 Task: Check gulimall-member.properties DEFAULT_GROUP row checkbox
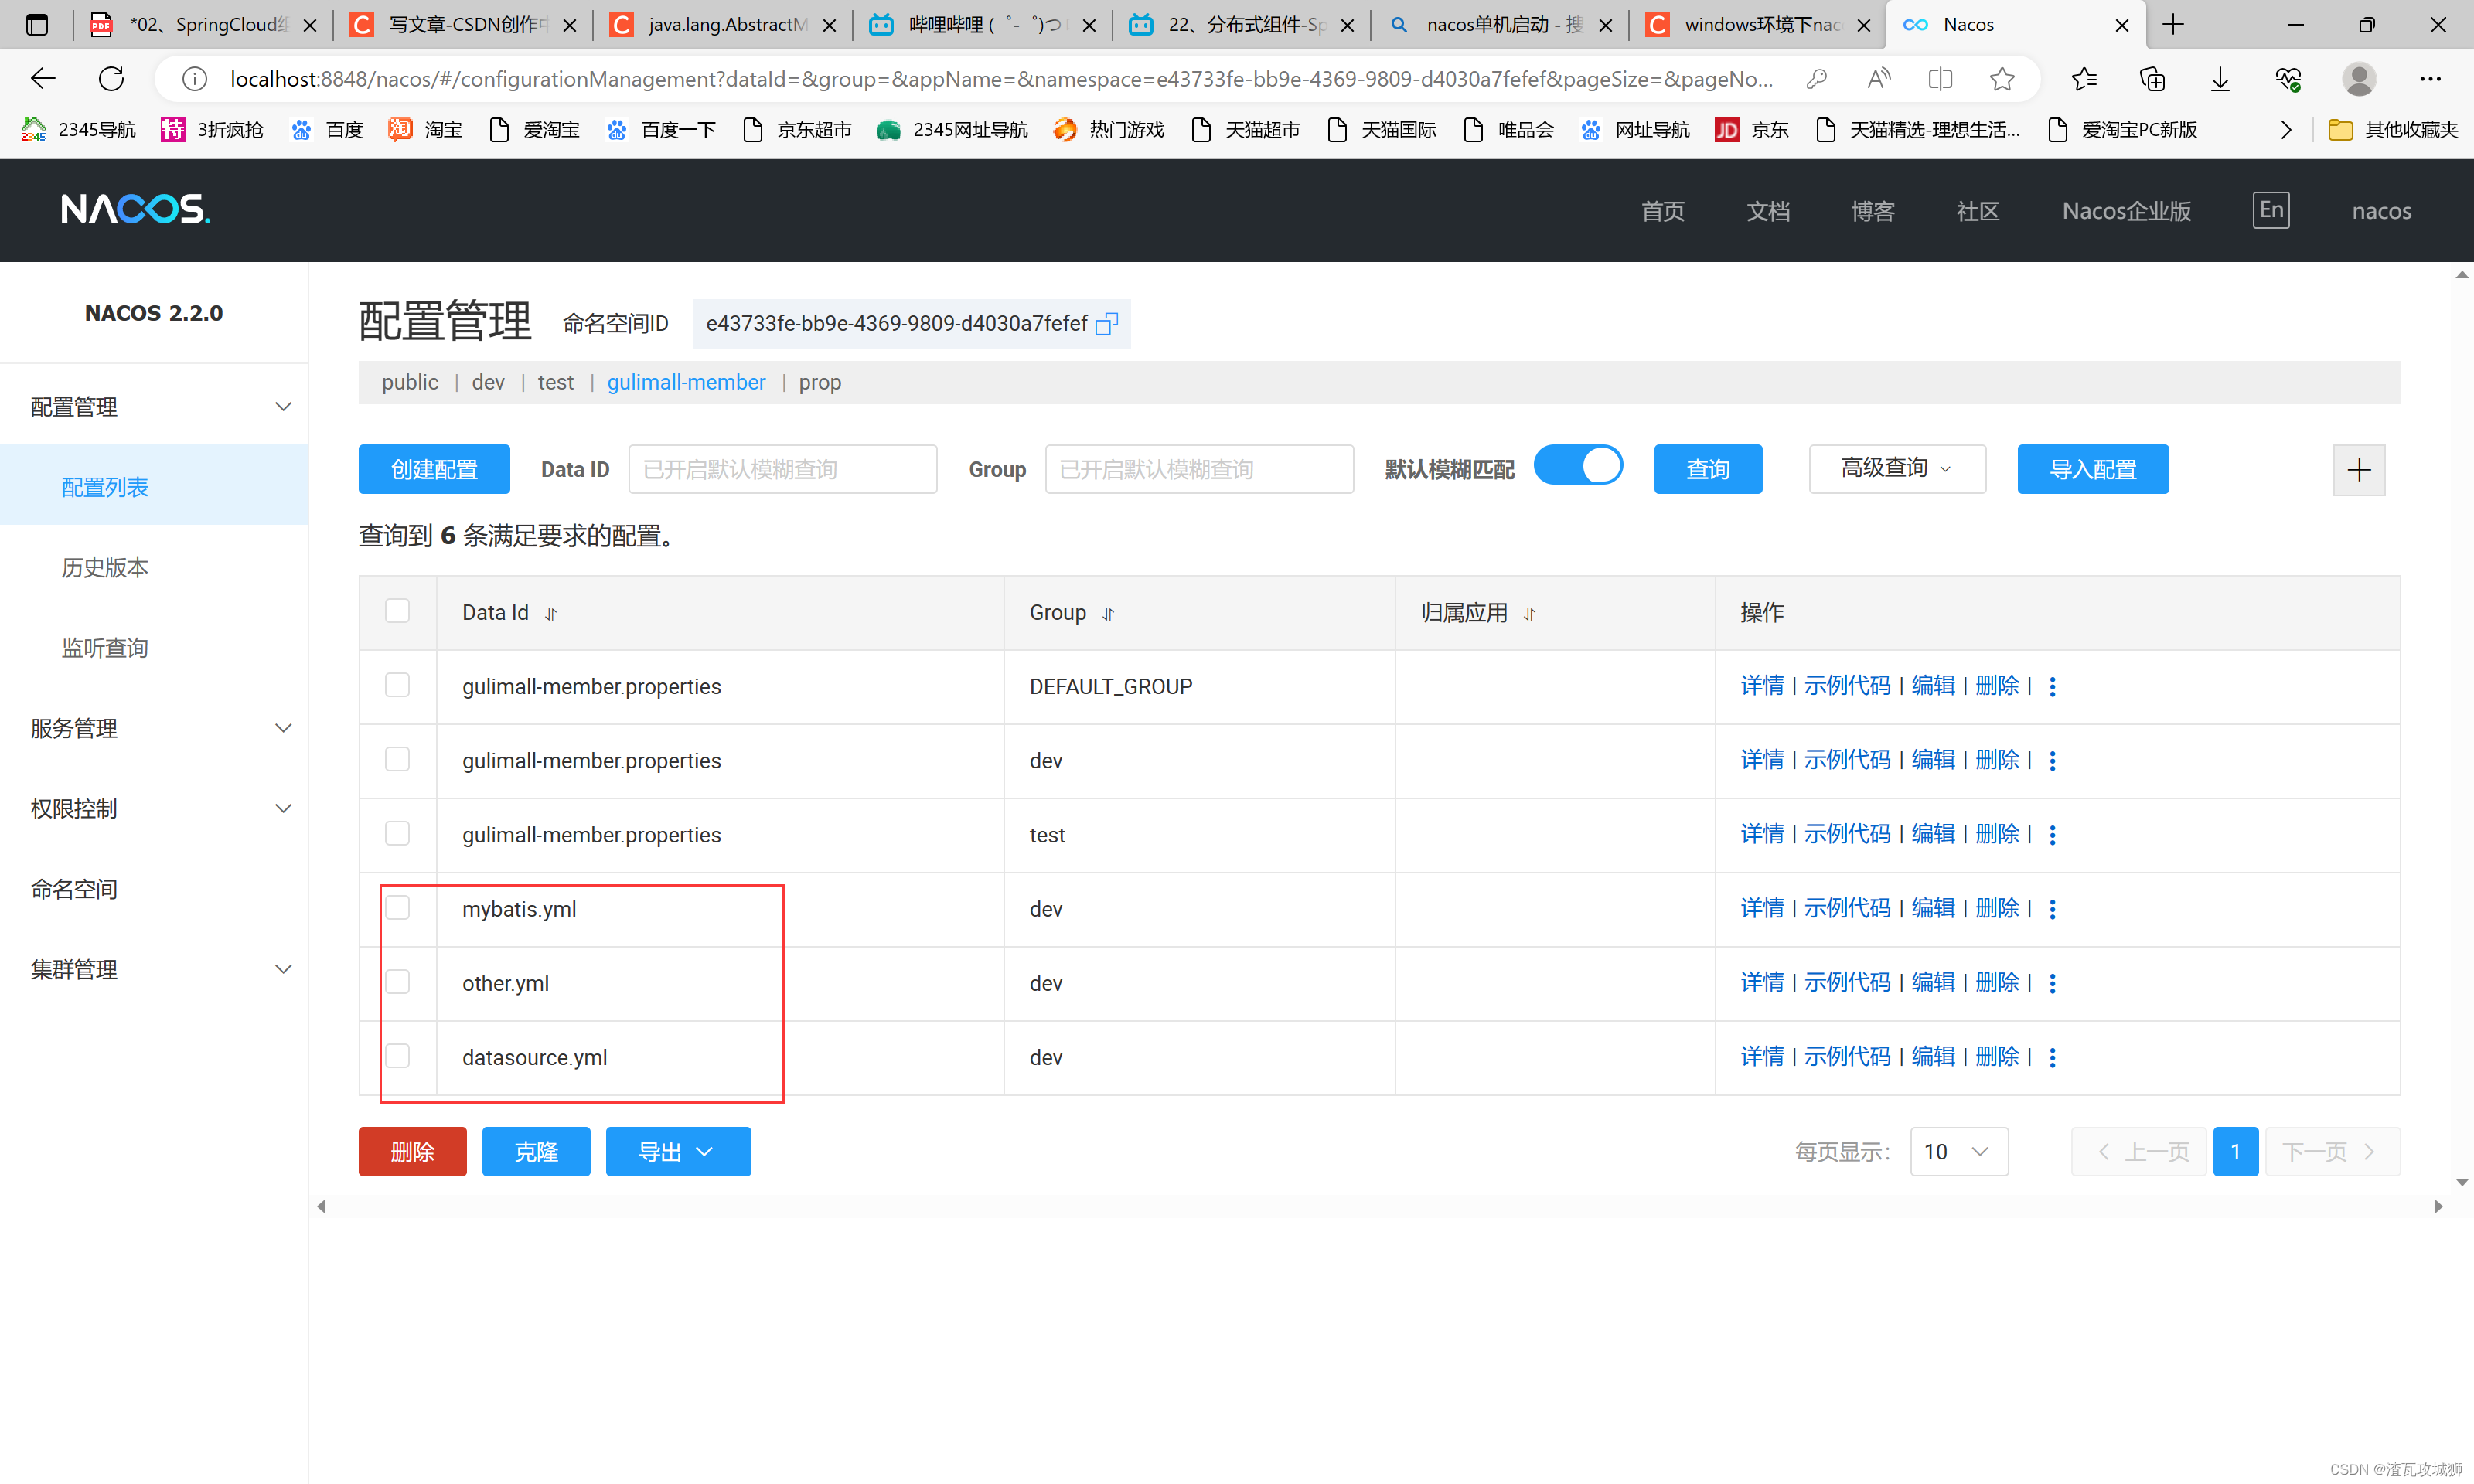pos(397,685)
